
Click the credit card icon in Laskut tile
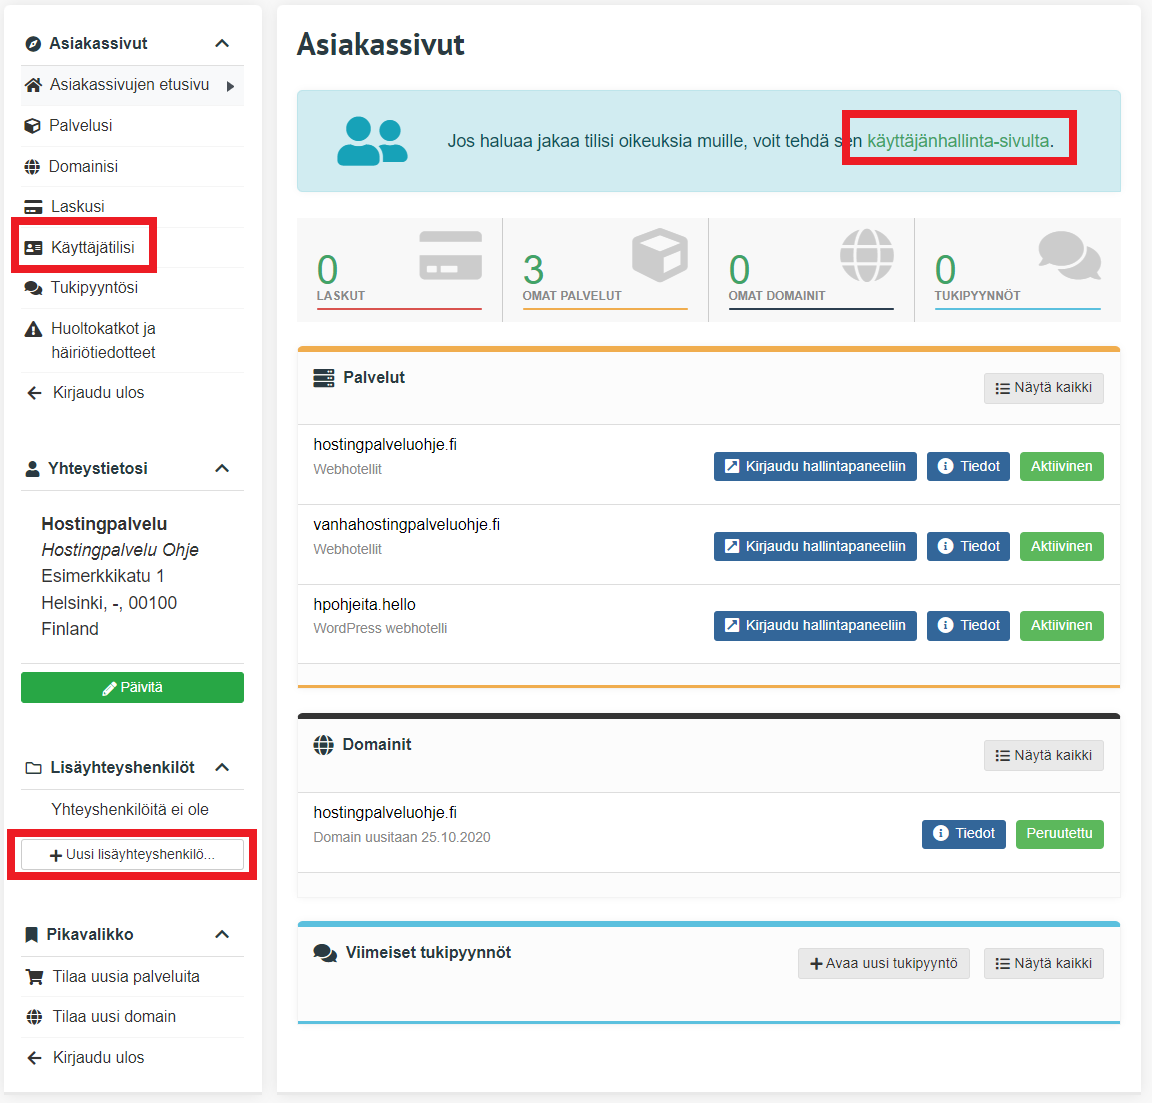[x=450, y=255]
